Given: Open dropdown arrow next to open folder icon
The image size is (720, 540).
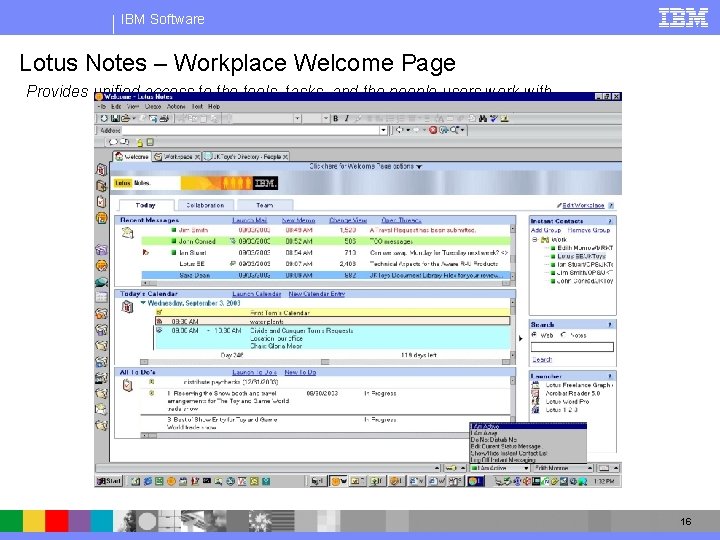Looking at the screenshot, I should 134,118.
